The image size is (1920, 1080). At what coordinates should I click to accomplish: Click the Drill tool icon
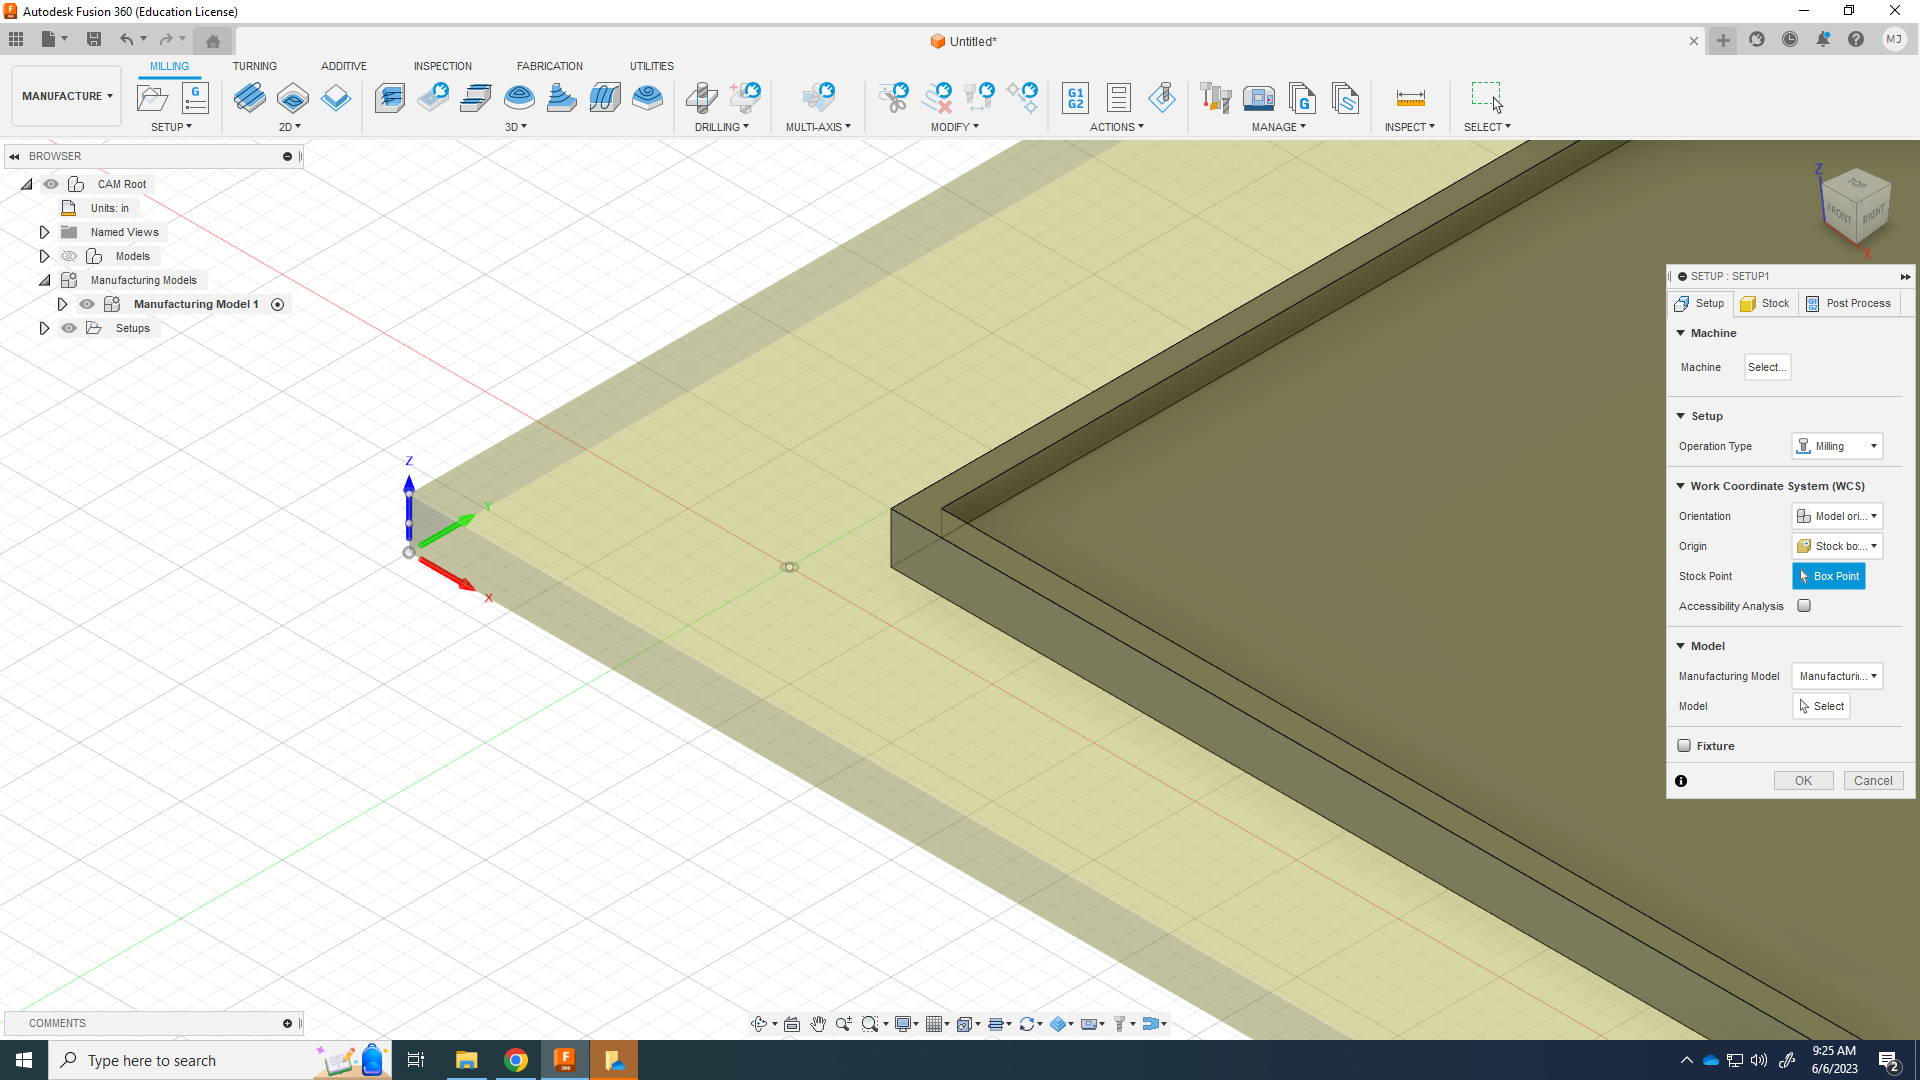(701, 98)
